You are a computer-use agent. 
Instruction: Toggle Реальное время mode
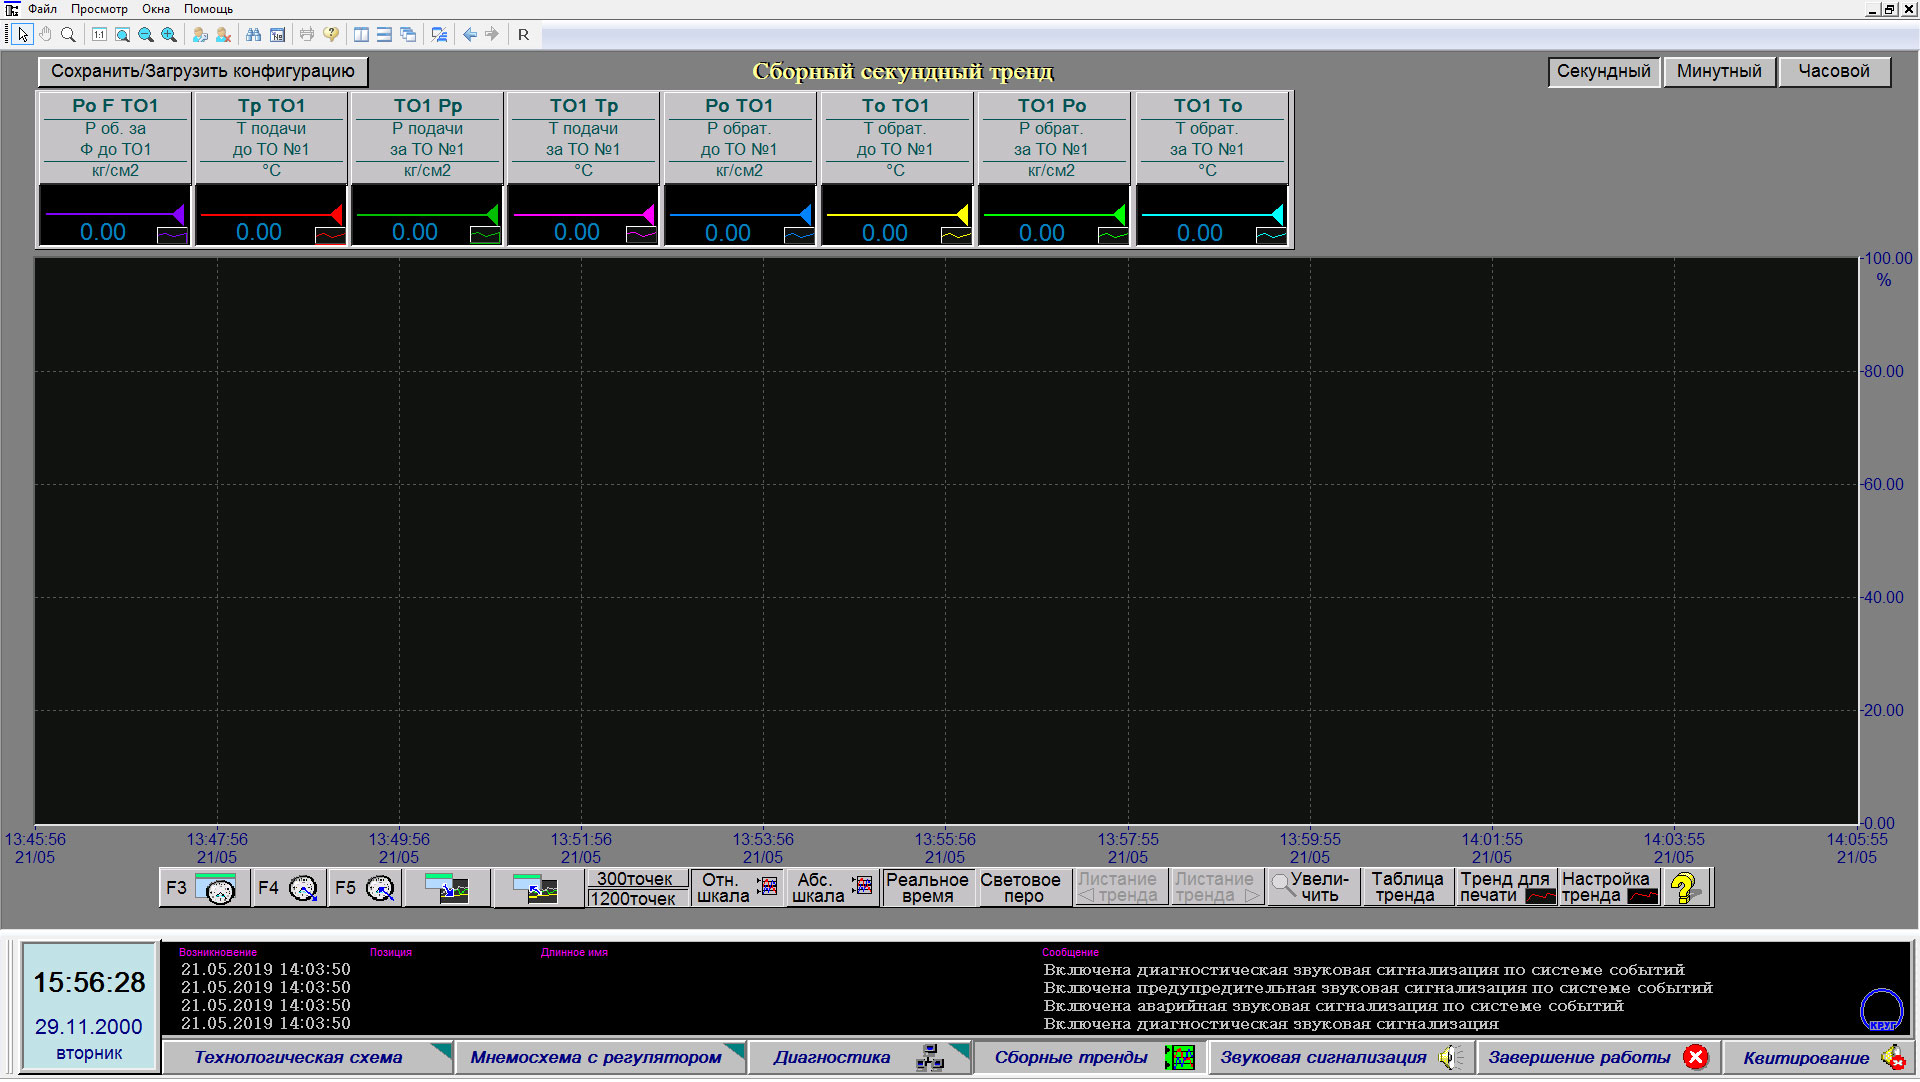click(x=927, y=888)
